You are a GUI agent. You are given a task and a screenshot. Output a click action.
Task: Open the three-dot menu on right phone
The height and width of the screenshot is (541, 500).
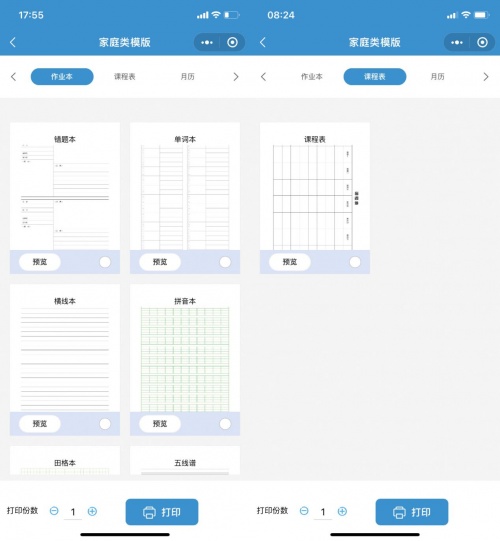[x=457, y=42]
